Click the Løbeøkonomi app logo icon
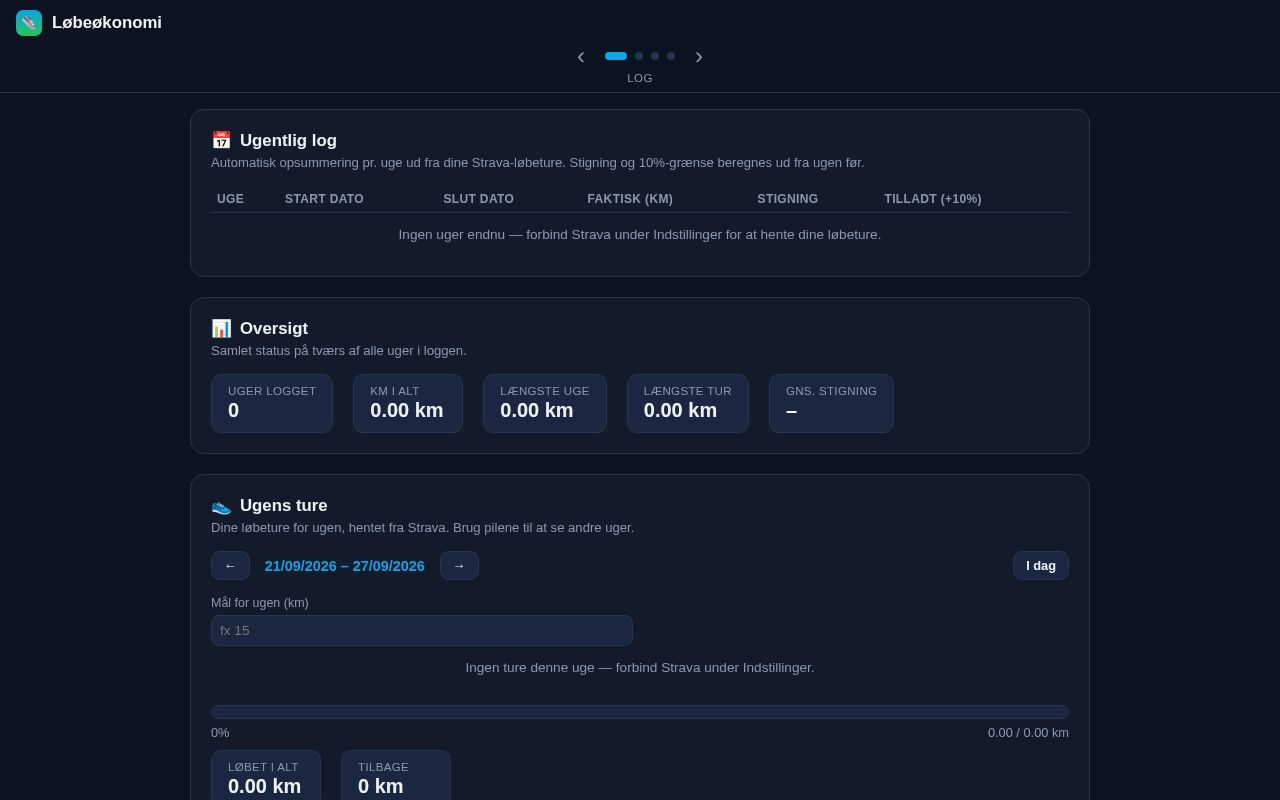 [29, 23]
